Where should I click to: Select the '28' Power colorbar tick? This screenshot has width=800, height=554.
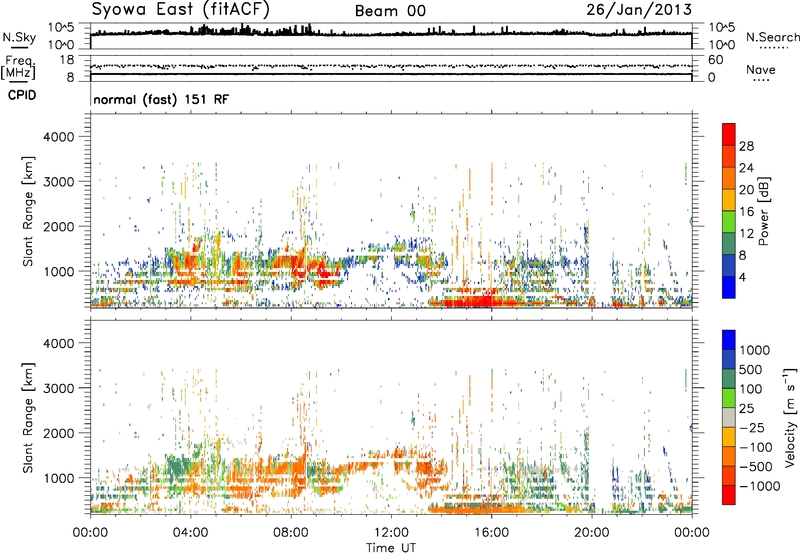click(x=746, y=146)
